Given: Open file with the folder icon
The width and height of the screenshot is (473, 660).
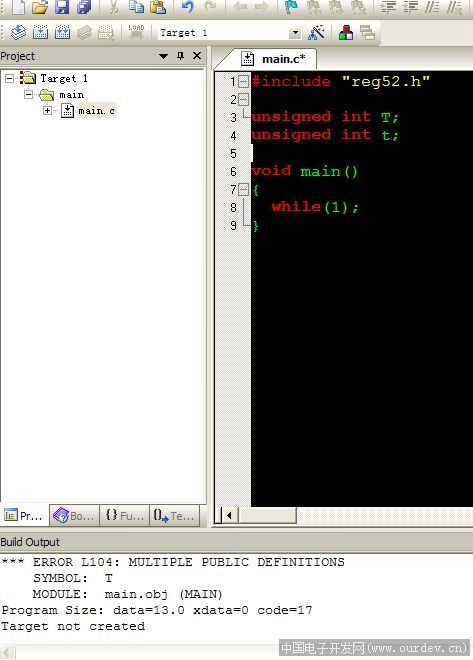Looking at the screenshot, I should 40,7.
